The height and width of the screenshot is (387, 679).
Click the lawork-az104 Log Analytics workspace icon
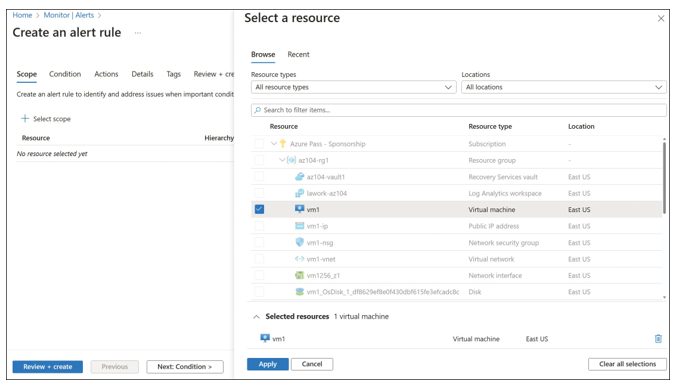(x=299, y=193)
